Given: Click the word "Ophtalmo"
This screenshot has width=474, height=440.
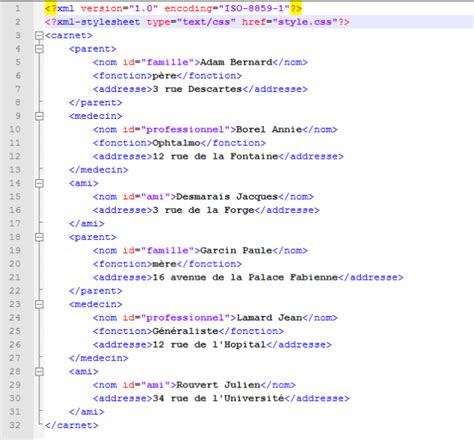Looking at the screenshot, I should point(176,143).
